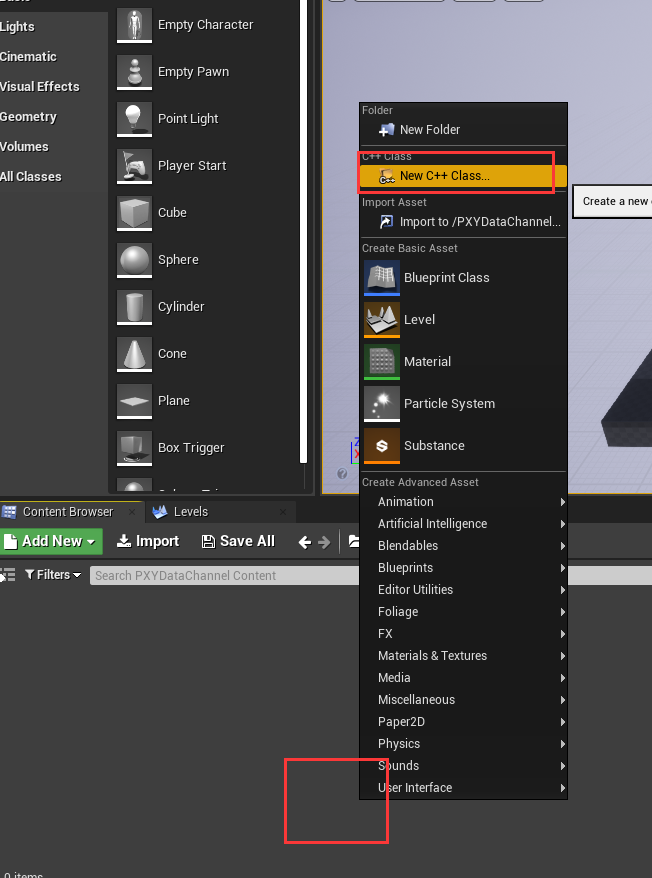Select the Empty Character icon
The height and width of the screenshot is (878, 652).
(x=134, y=25)
